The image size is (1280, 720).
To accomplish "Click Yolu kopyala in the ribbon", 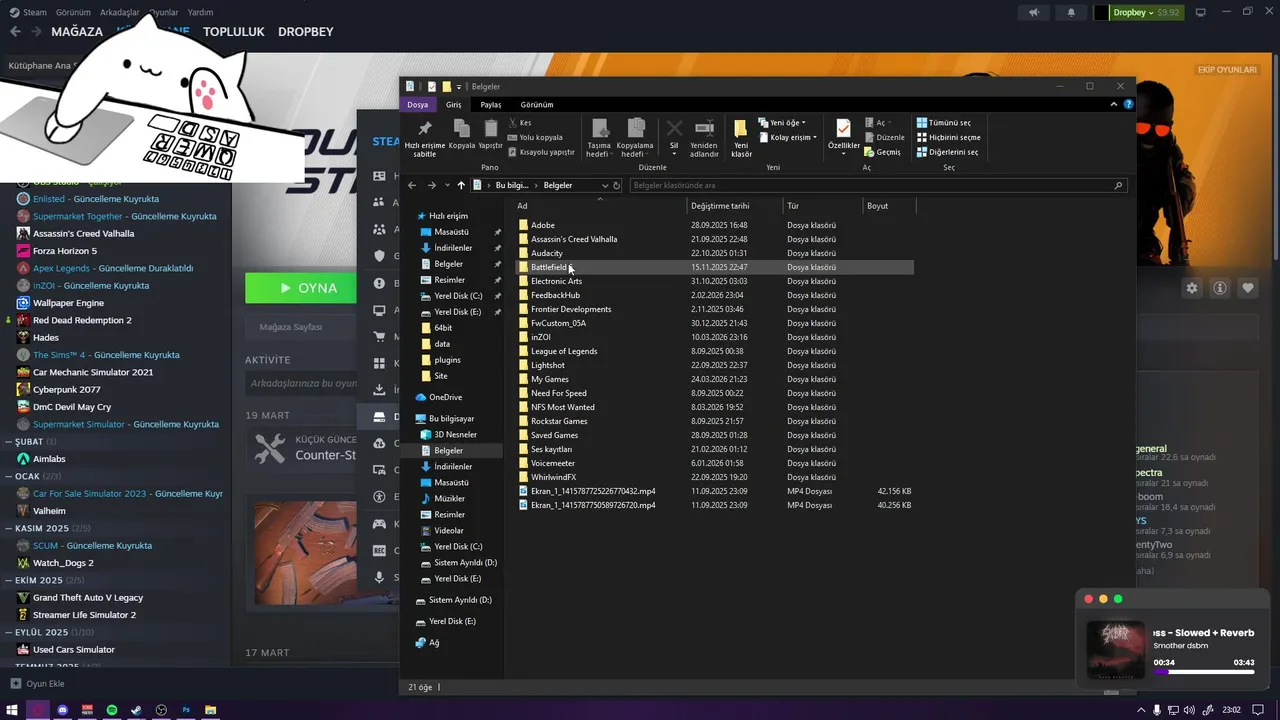I will pos(535,137).
